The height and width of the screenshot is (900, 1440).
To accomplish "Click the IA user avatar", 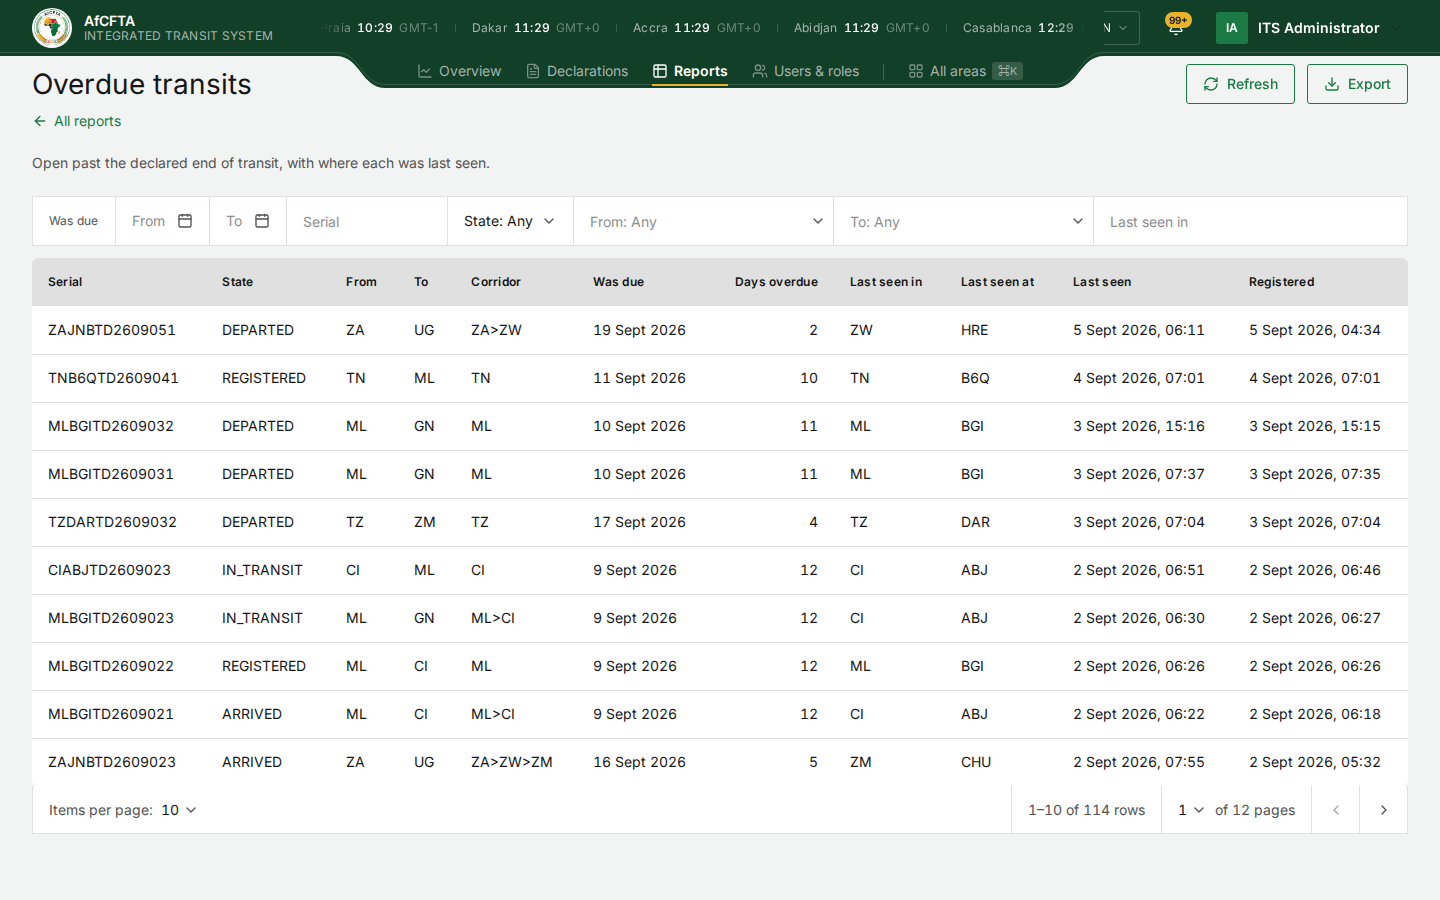I will (x=1232, y=28).
